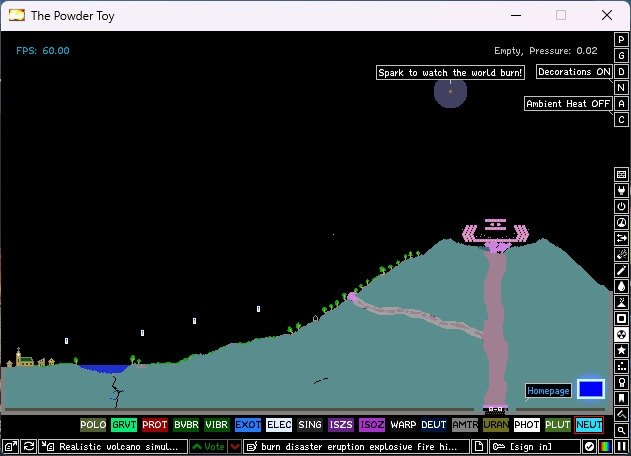The width and height of the screenshot is (631, 456).
Task: Open the Sensors gauge category icon
Action: [x=621, y=222]
